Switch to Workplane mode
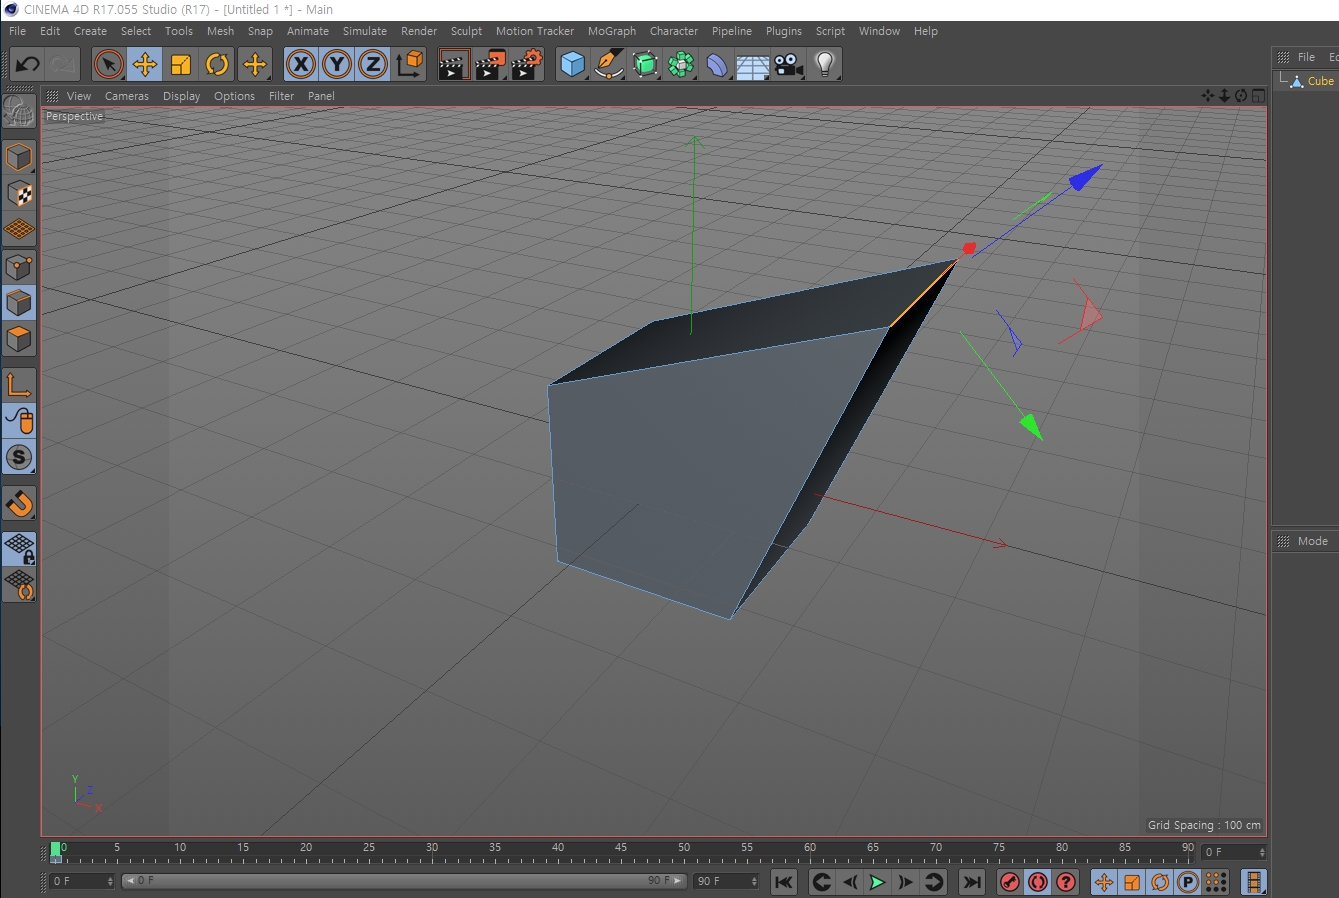The height and width of the screenshot is (898, 1339). click(19, 230)
